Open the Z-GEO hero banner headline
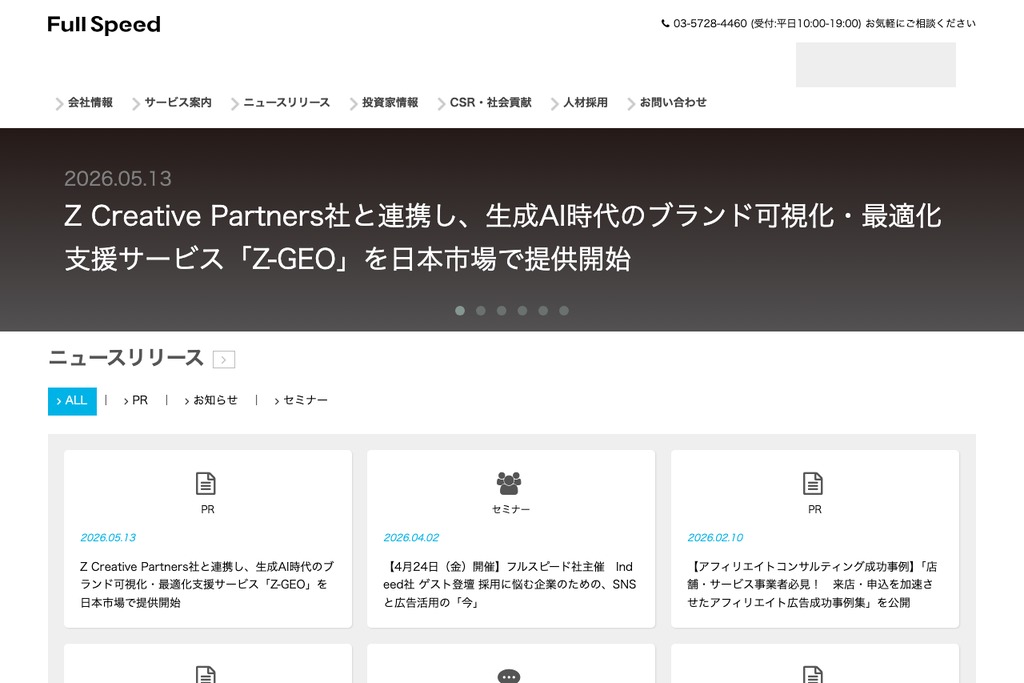This screenshot has width=1024, height=683. (502, 237)
